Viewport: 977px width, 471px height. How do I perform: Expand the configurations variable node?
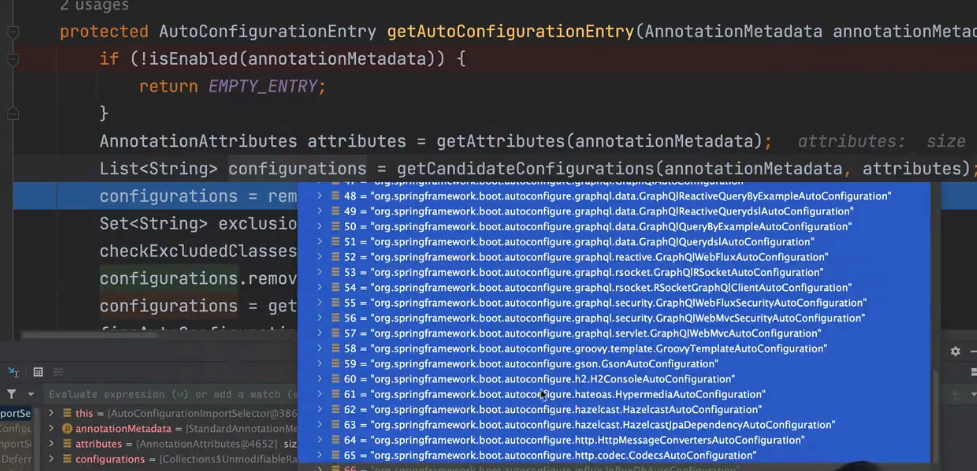click(x=52, y=460)
